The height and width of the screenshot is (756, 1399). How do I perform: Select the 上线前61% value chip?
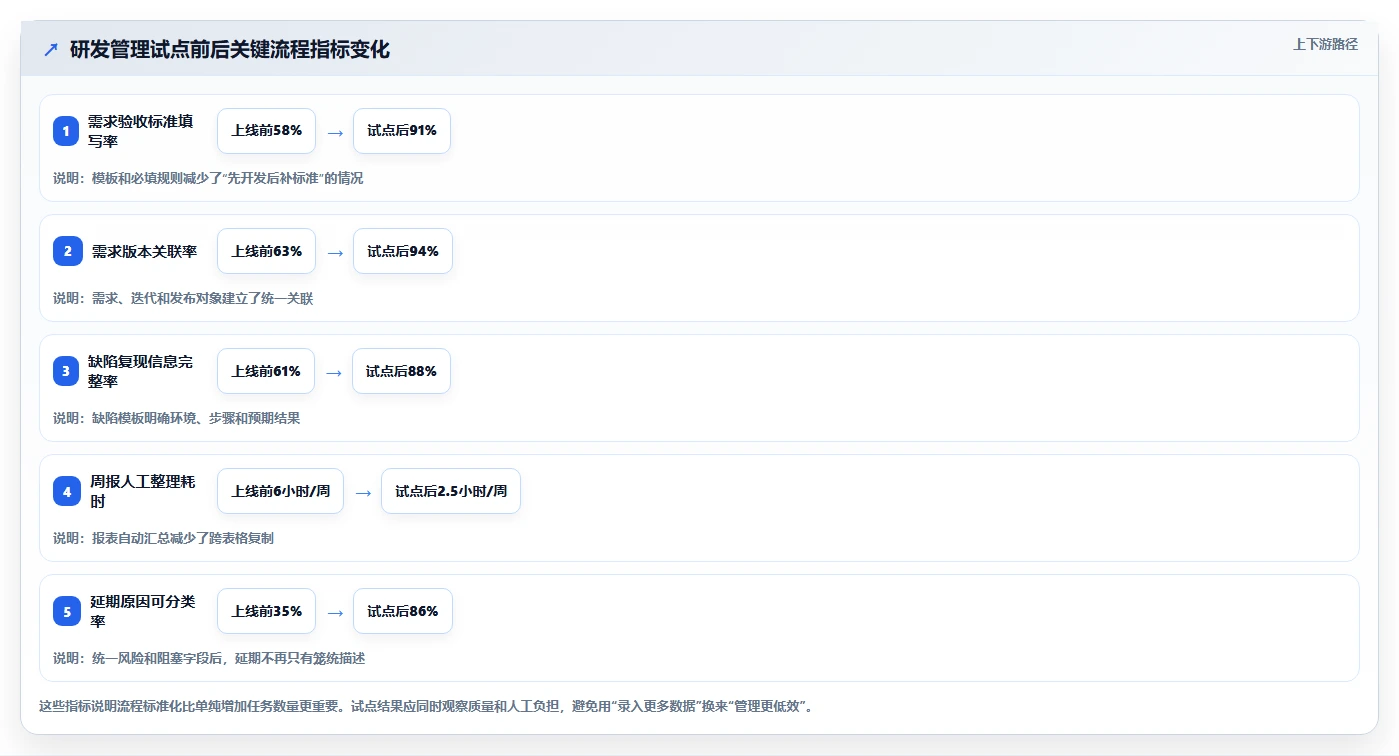pos(266,371)
